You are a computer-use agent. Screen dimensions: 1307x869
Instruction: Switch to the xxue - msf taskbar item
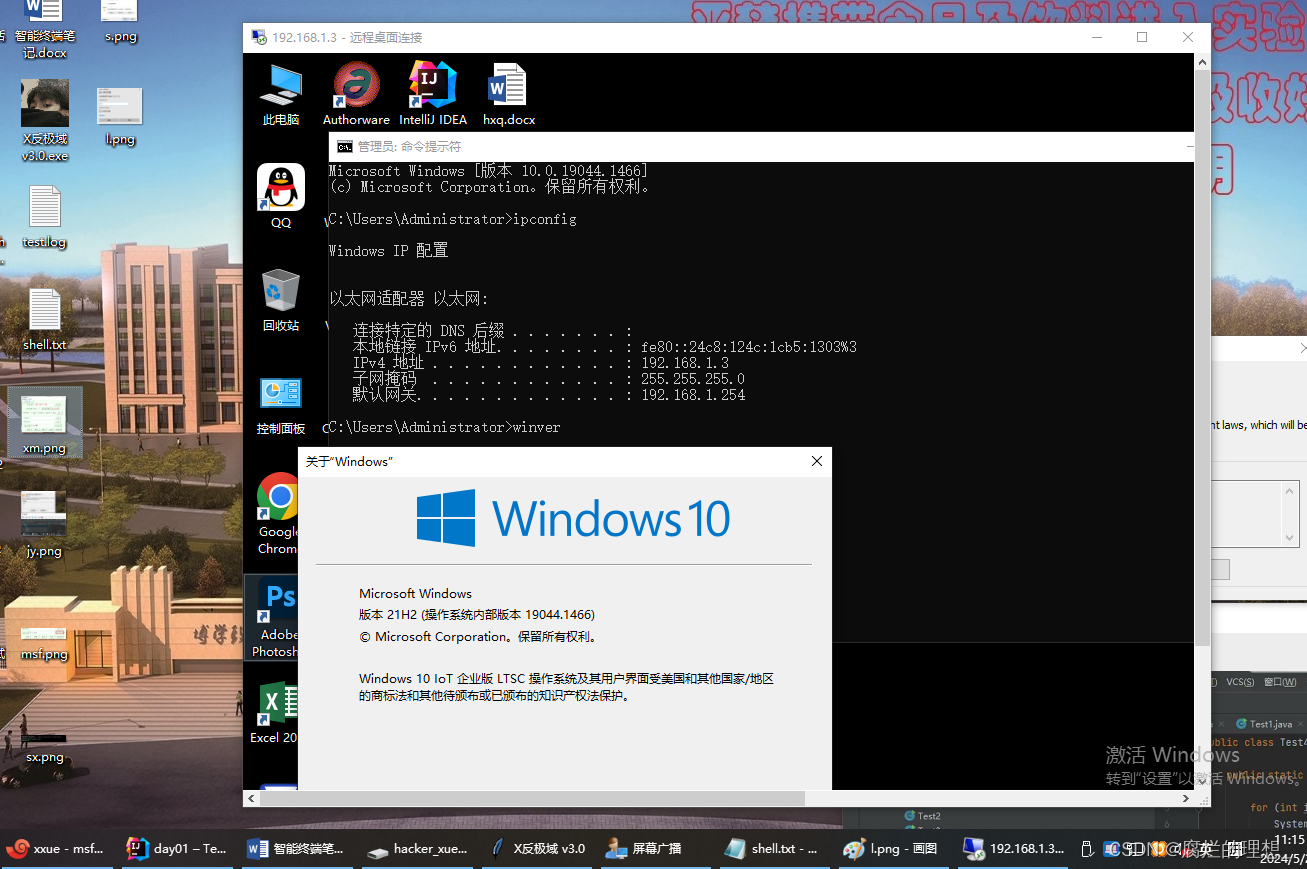[56, 848]
